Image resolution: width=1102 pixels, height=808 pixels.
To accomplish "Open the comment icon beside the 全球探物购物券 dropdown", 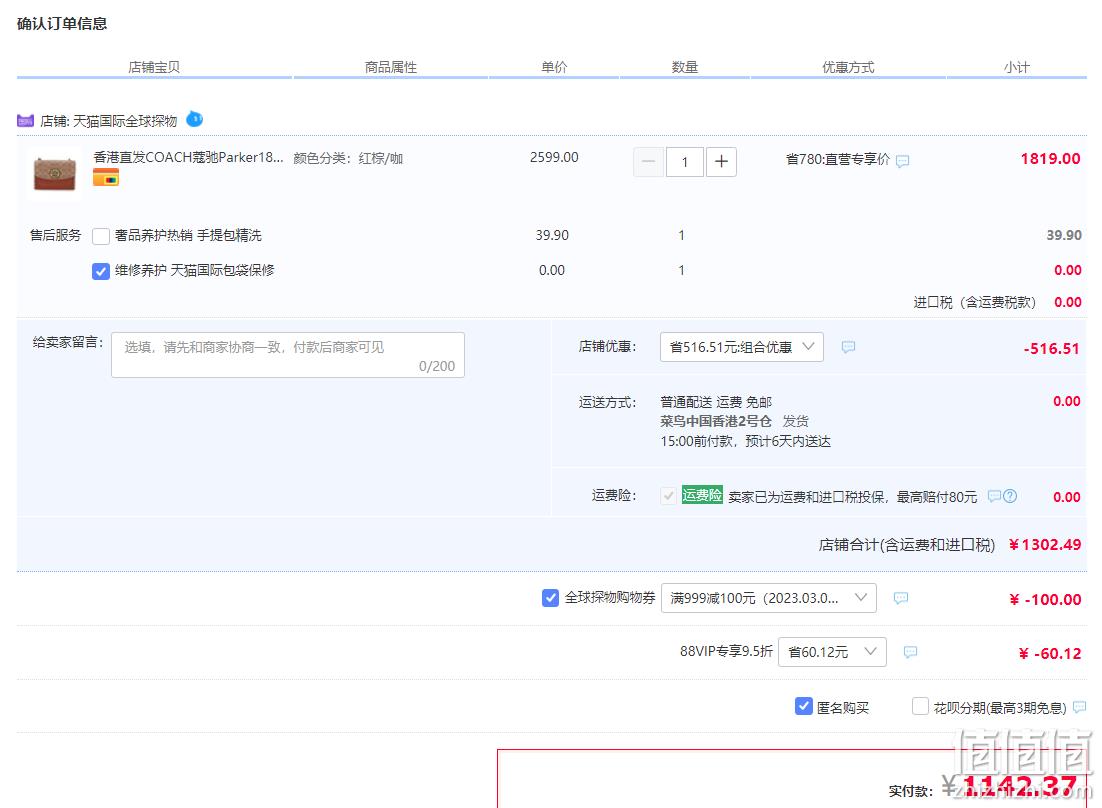I will 900,598.
